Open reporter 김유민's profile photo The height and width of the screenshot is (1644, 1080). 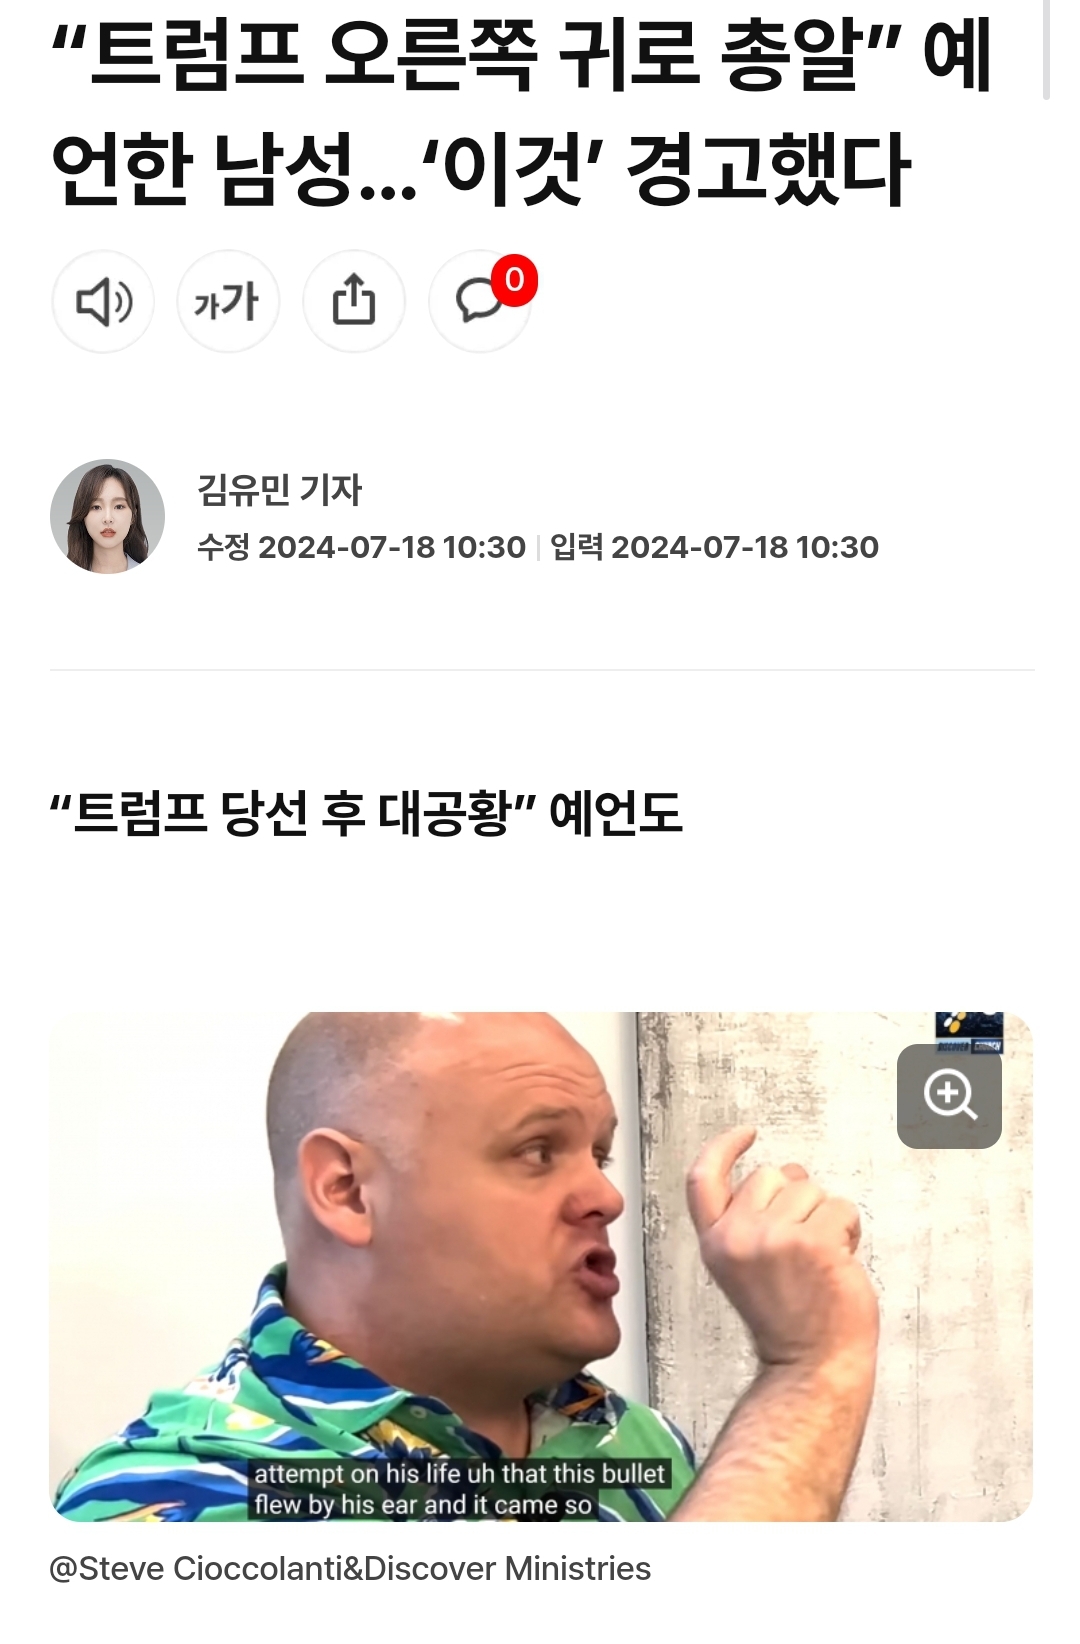(108, 517)
